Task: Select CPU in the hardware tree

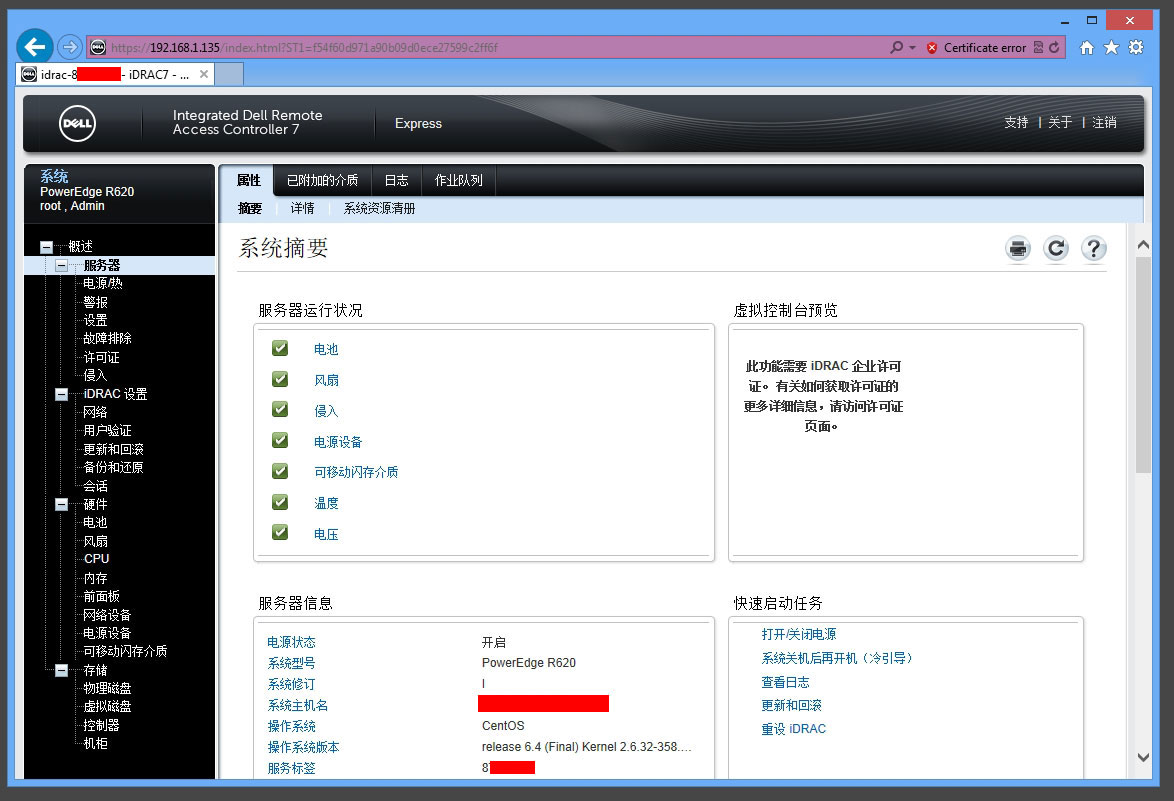Action: coord(97,559)
